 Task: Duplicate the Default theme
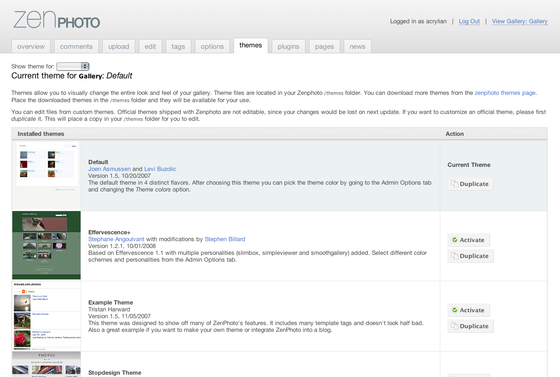pyautogui.click(x=470, y=184)
